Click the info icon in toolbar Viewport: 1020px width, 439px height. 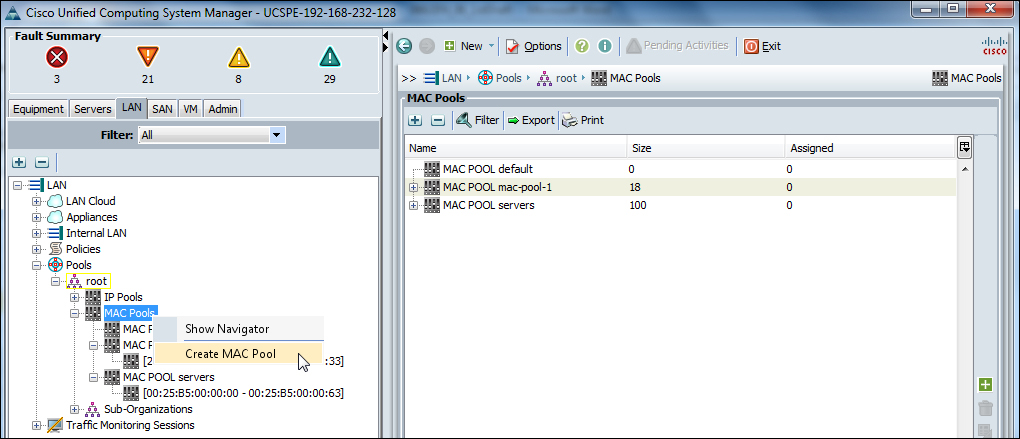605,46
